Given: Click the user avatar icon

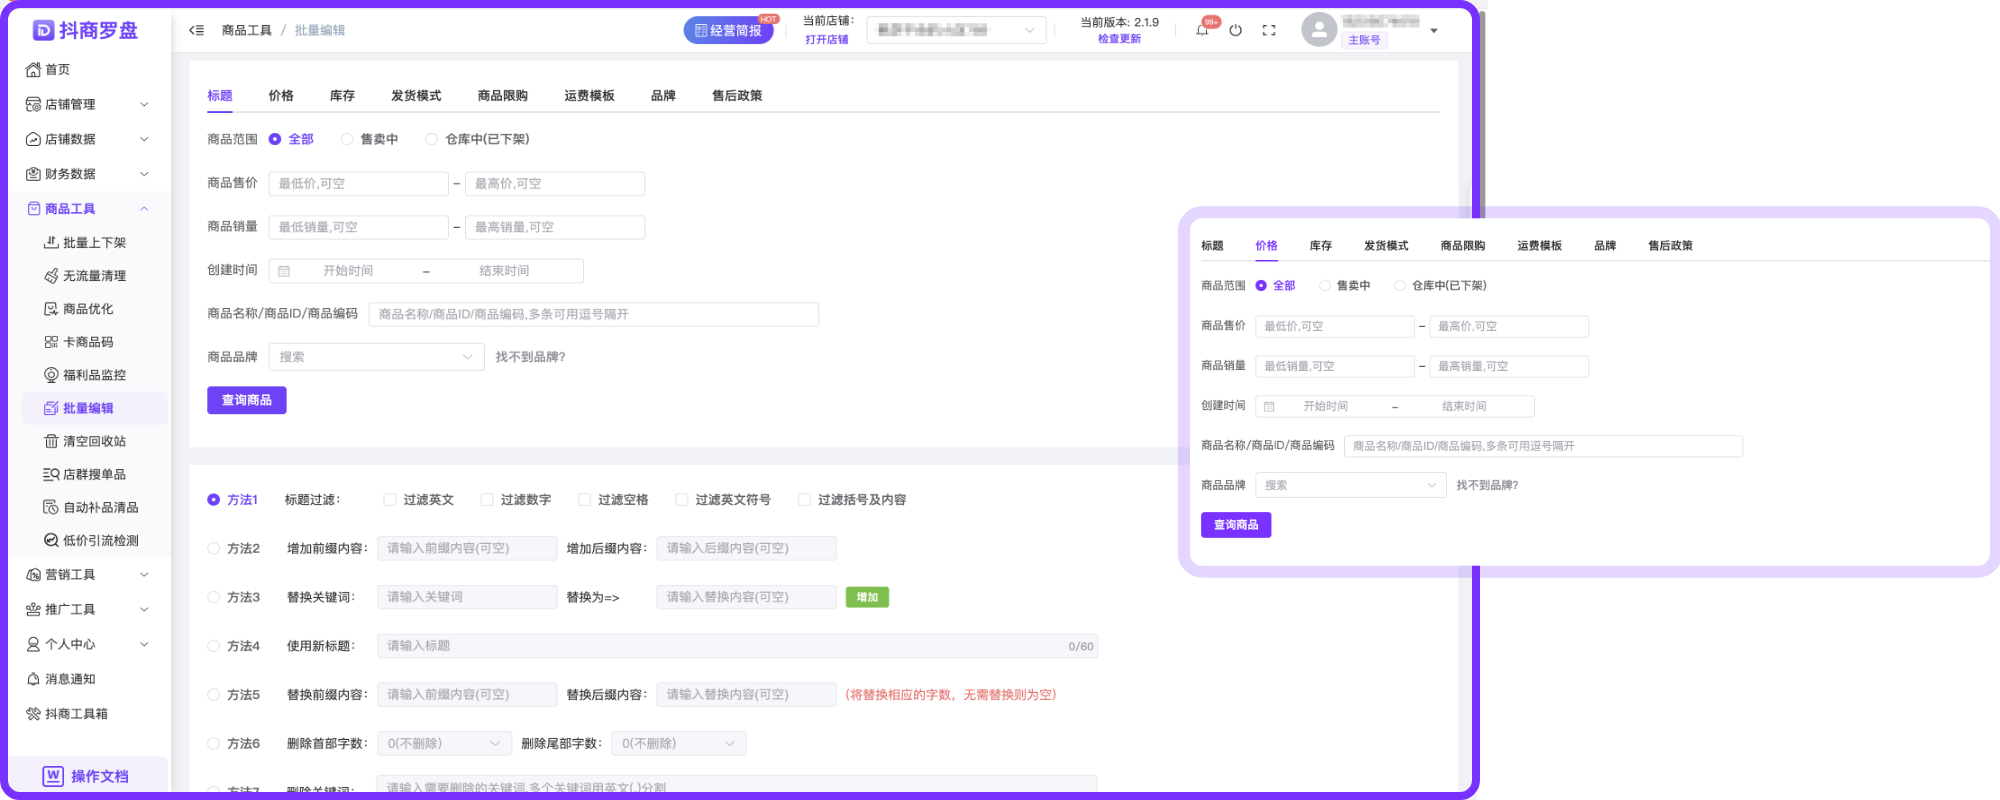Looking at the screenshot, I should coord(1319,30).
